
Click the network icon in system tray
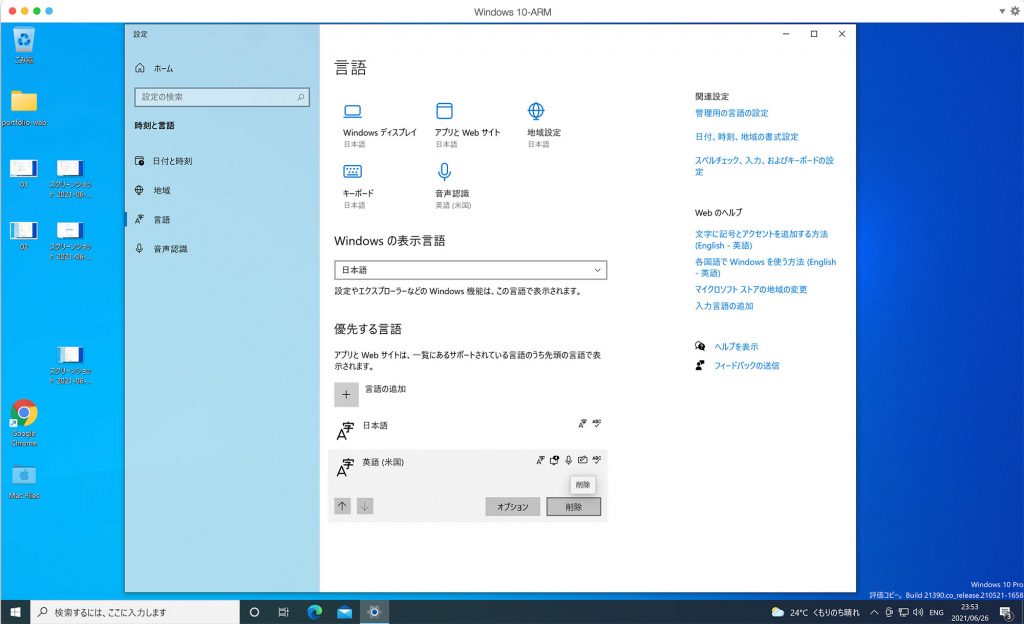click(x=904, y=612)
